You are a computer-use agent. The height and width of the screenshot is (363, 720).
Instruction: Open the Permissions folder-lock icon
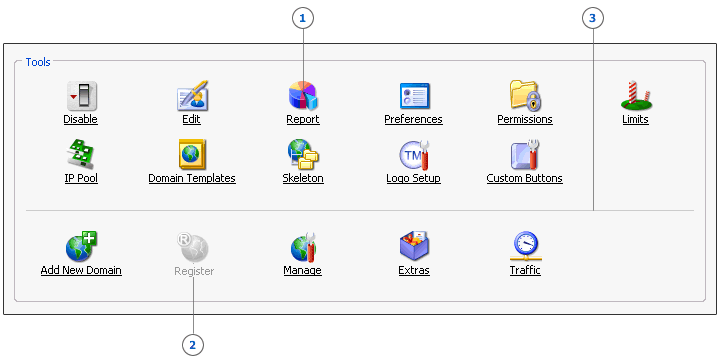pyautogui.click(x=525, y=96)
